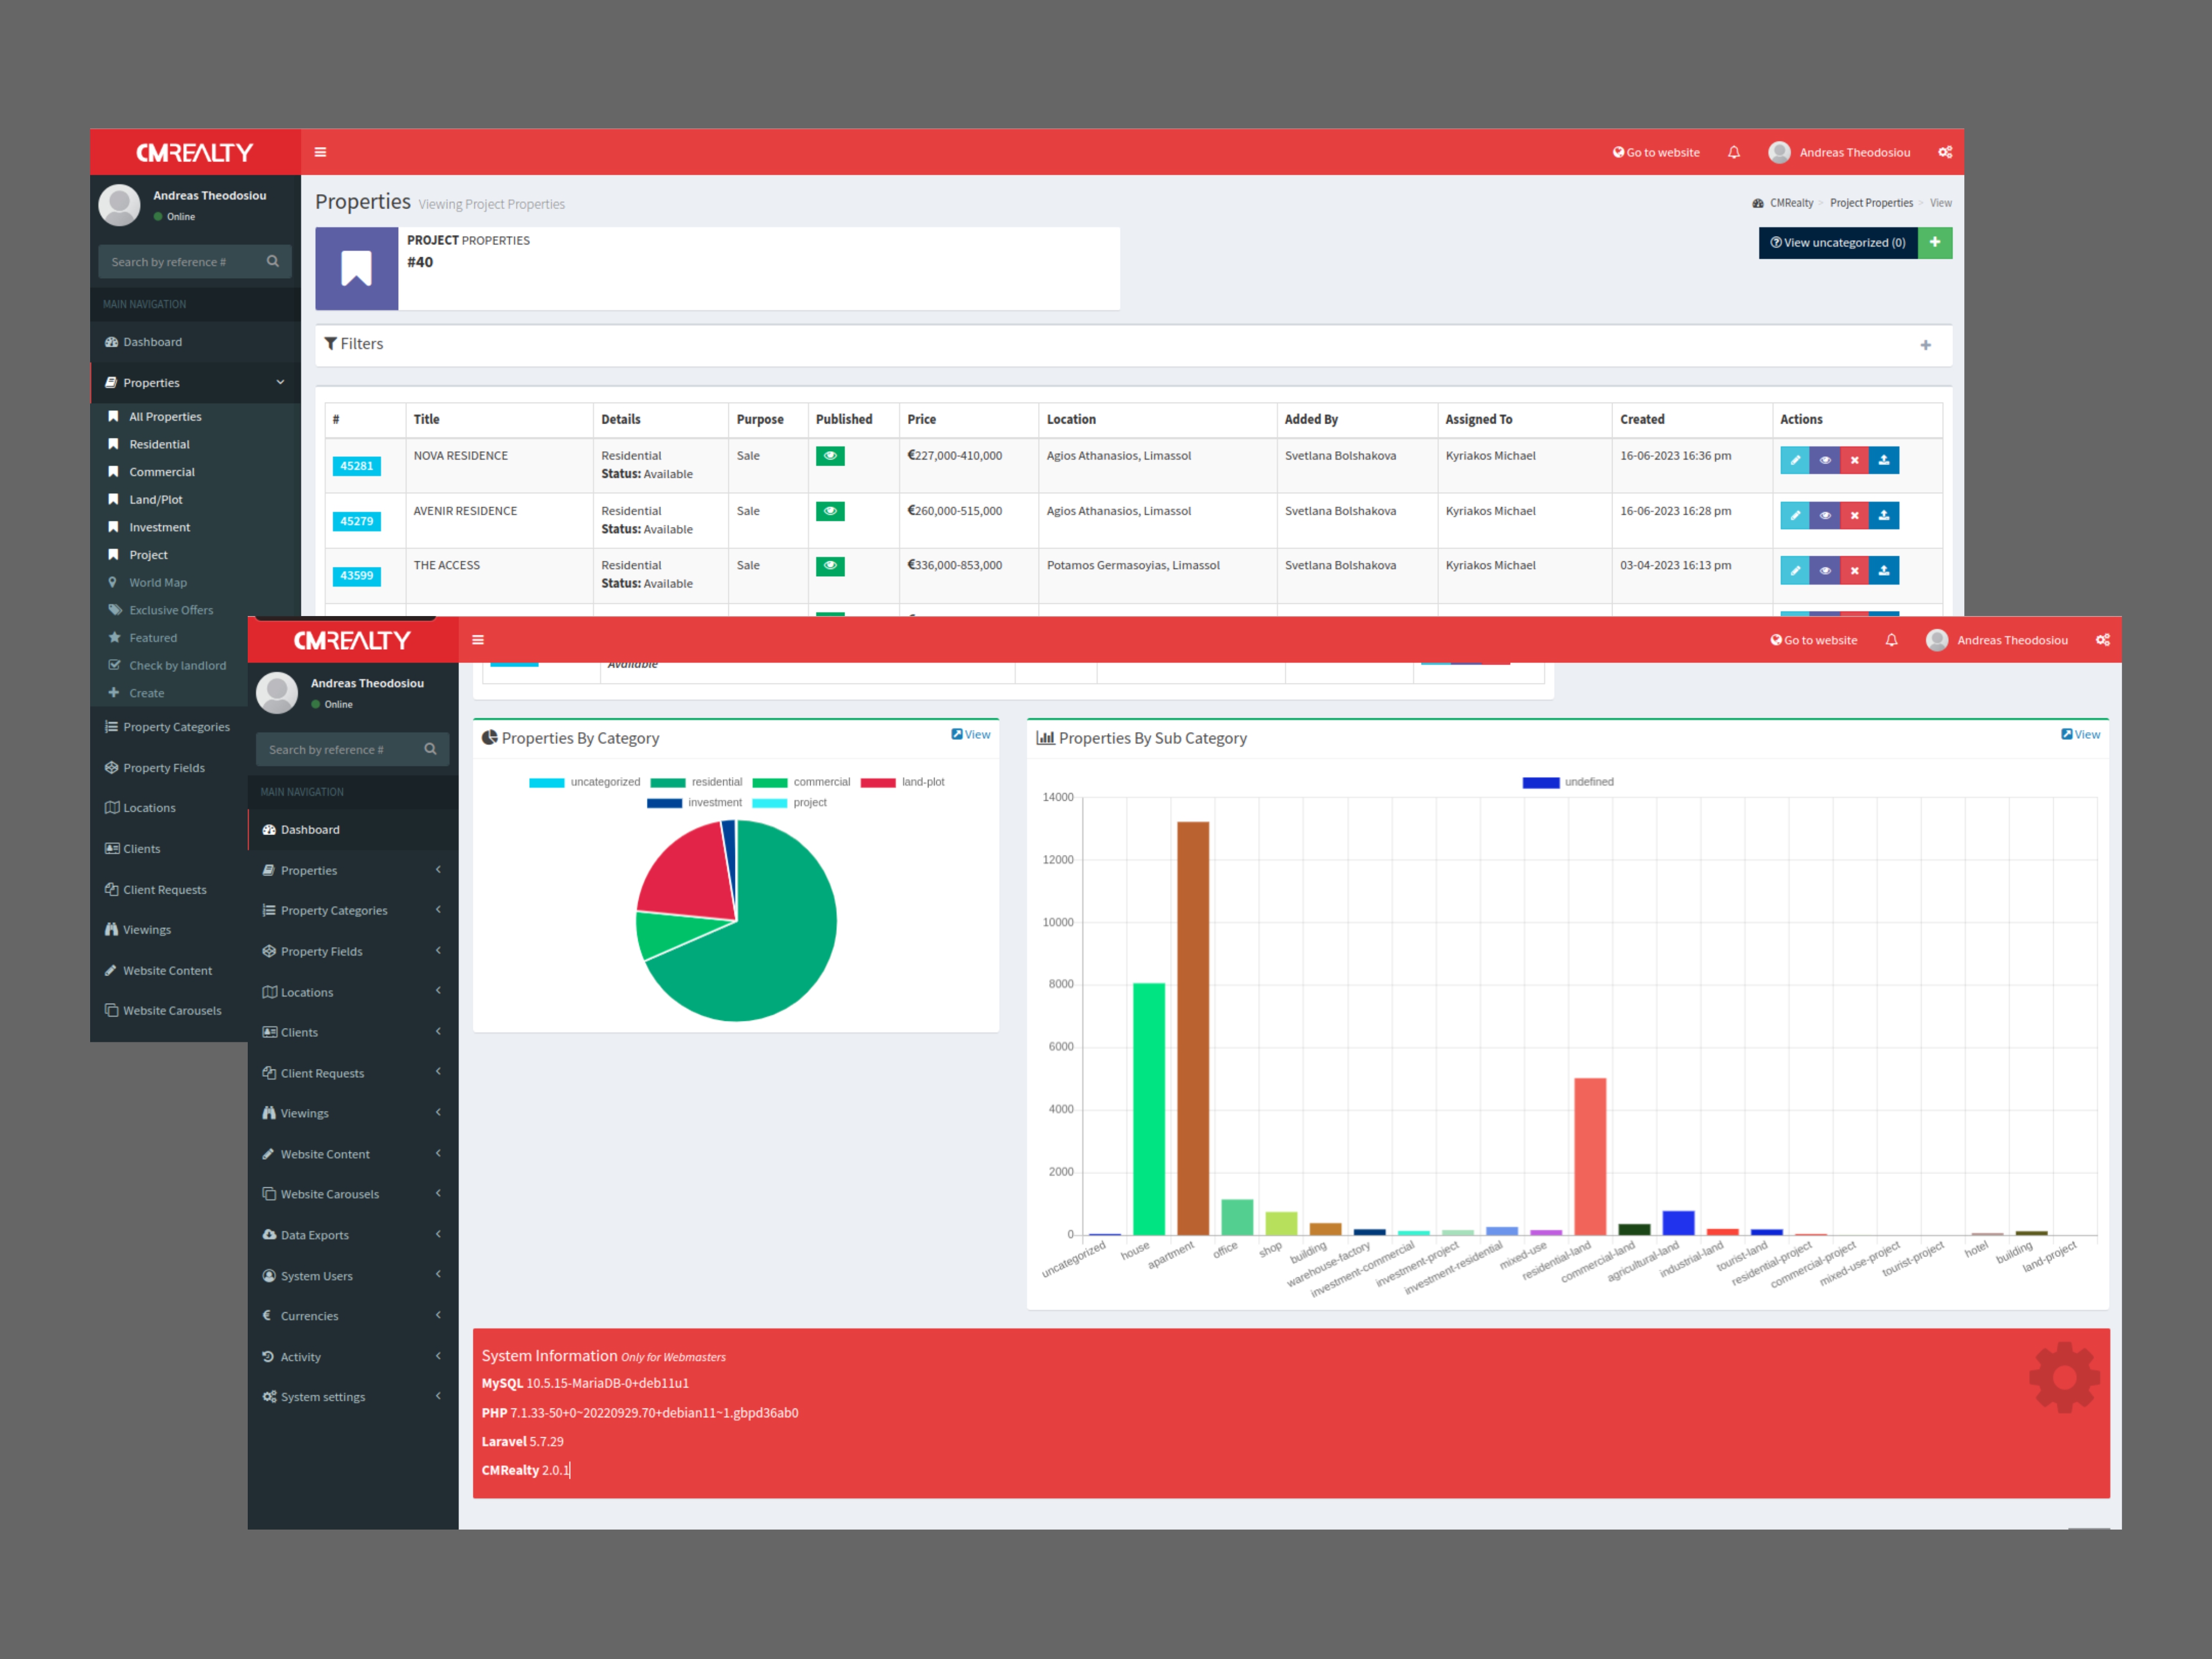
Task: Click the assign user icon for NOVA RESIDENCE
Action: click(x=1884, y=460)
